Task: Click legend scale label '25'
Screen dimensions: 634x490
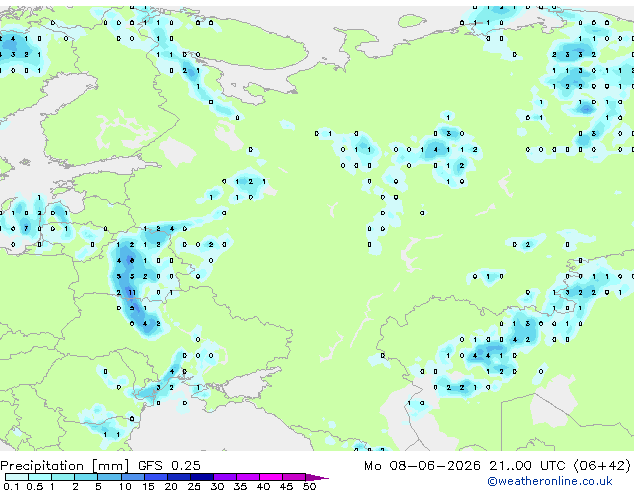Action: click(194, 486)
